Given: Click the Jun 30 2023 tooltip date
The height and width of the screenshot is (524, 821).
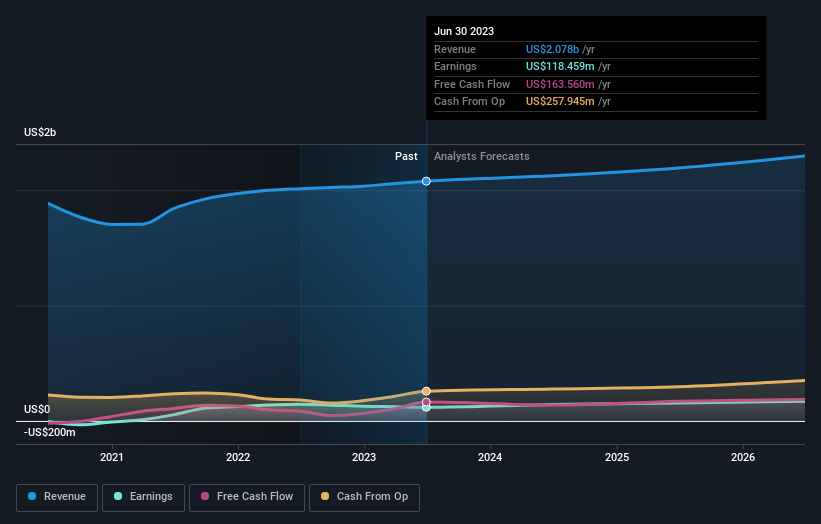Looking at the screenshot, I should [x=464, y=31].
